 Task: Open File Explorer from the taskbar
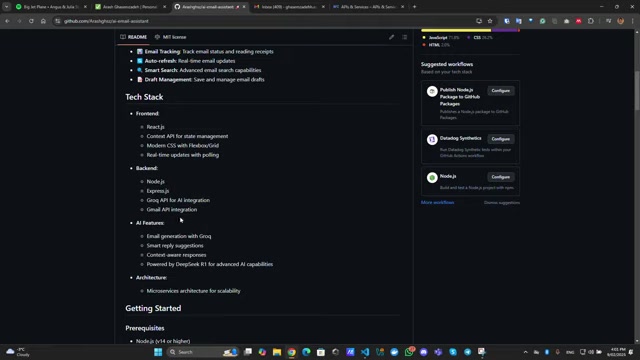point(277,352)
